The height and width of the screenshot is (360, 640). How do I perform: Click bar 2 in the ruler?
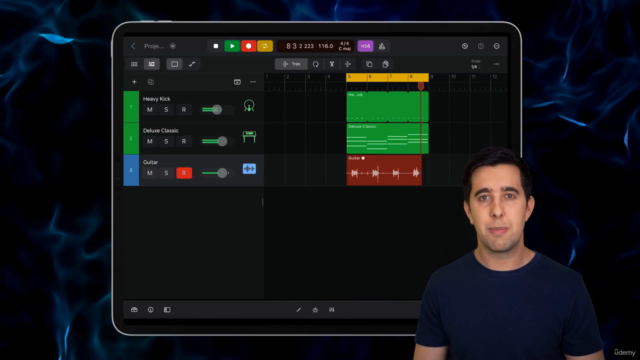click(287, 77)
